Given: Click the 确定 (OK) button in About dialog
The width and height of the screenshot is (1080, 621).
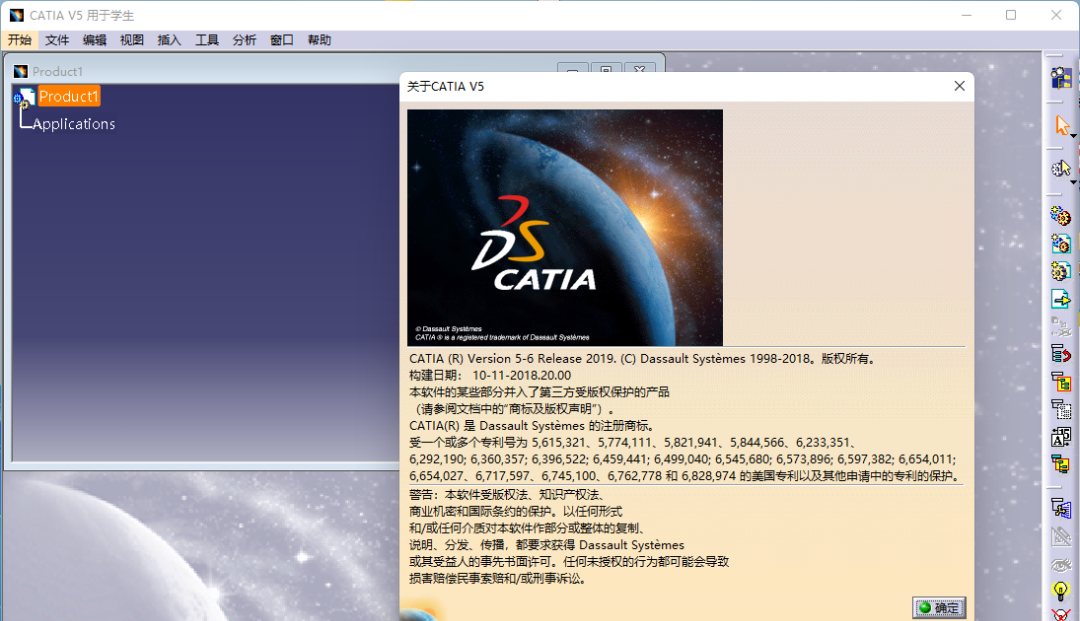Looking at the screenshot, I should click(x=939, y=607).
